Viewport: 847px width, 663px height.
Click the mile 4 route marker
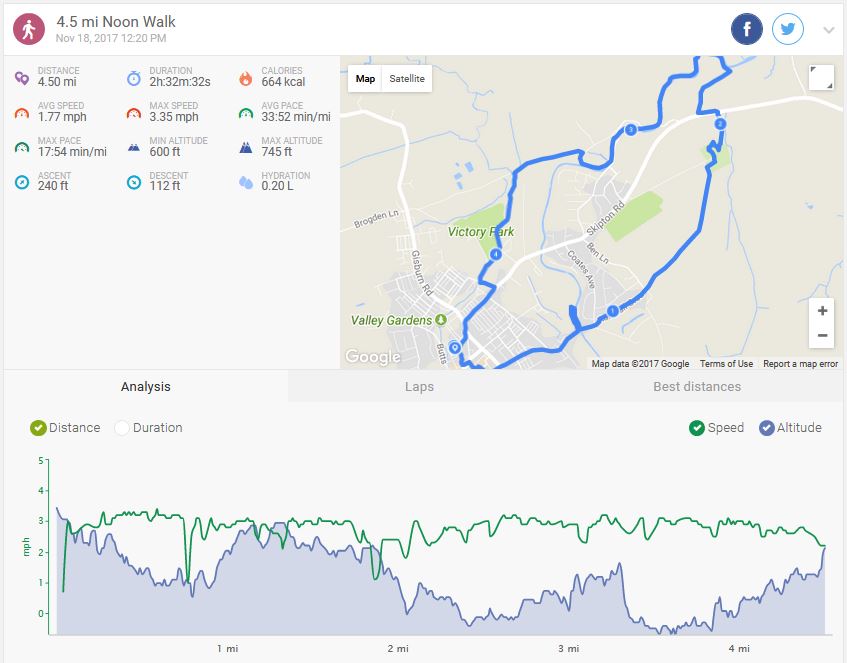(x=496, y=255)
